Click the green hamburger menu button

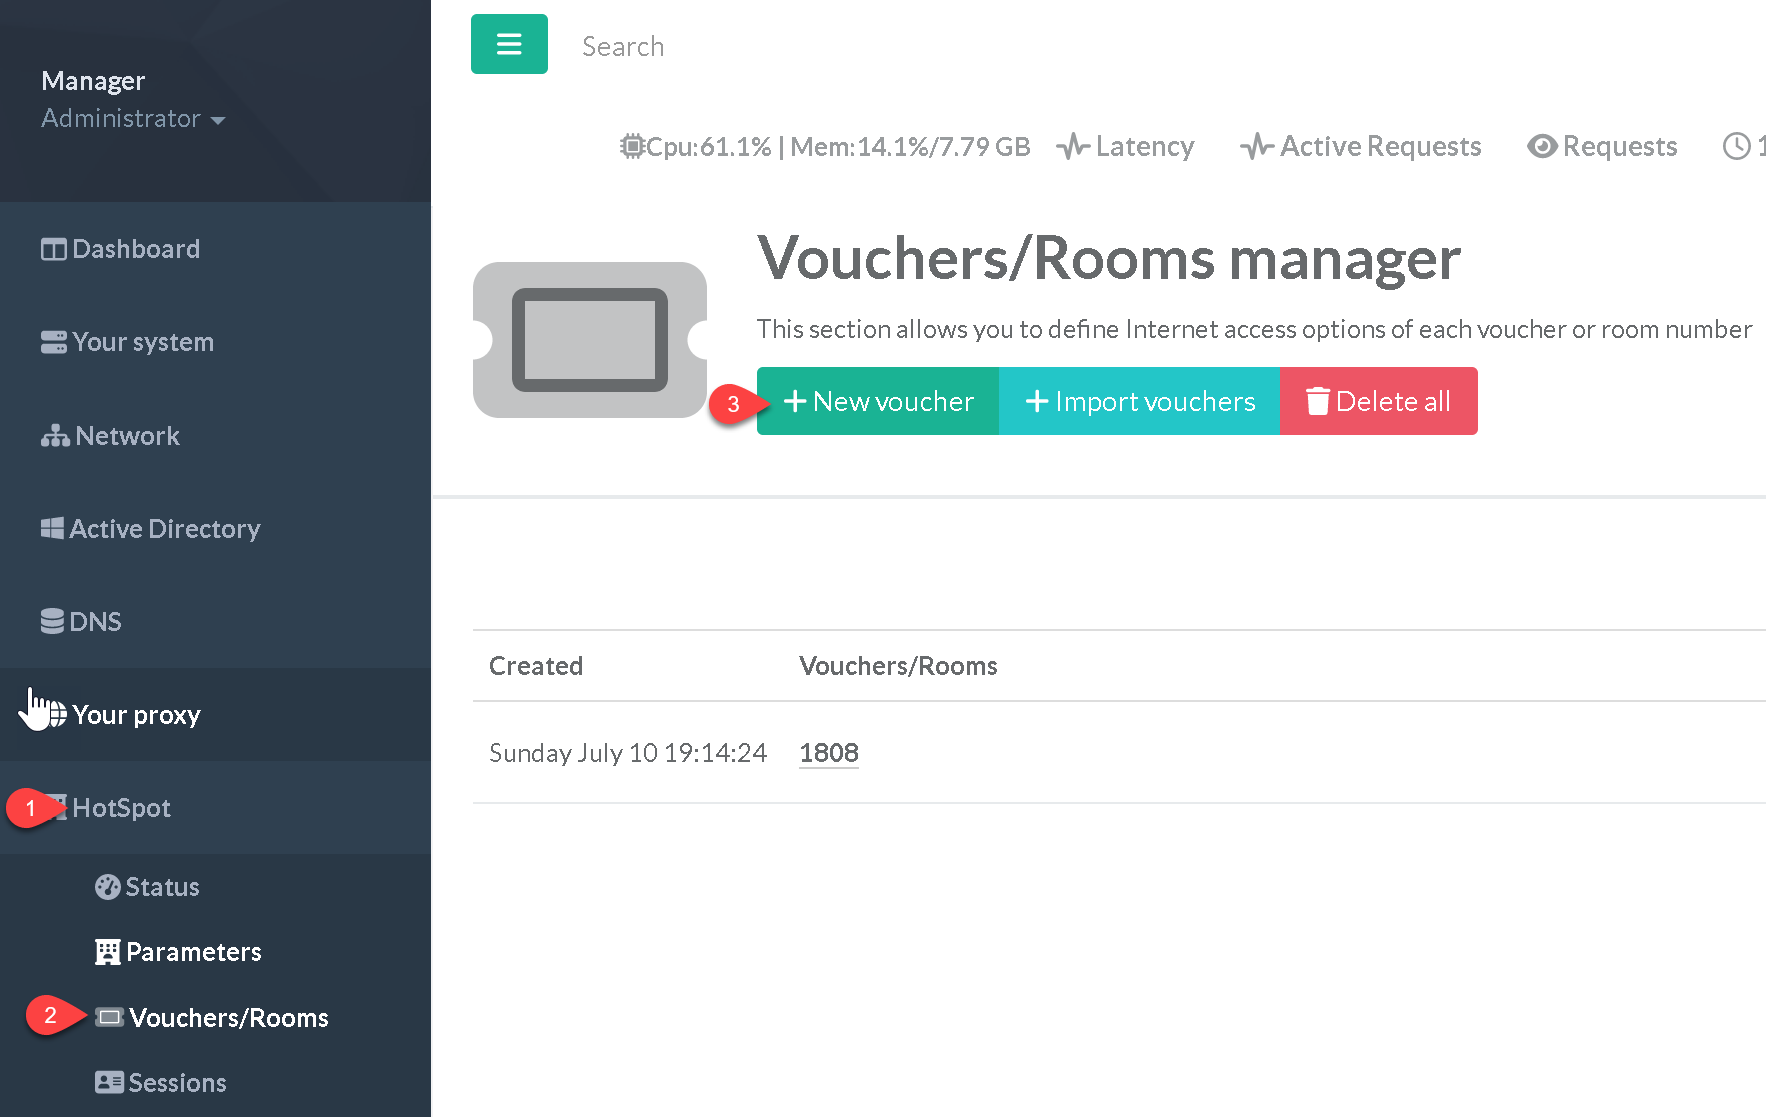(x=509, y=44)
